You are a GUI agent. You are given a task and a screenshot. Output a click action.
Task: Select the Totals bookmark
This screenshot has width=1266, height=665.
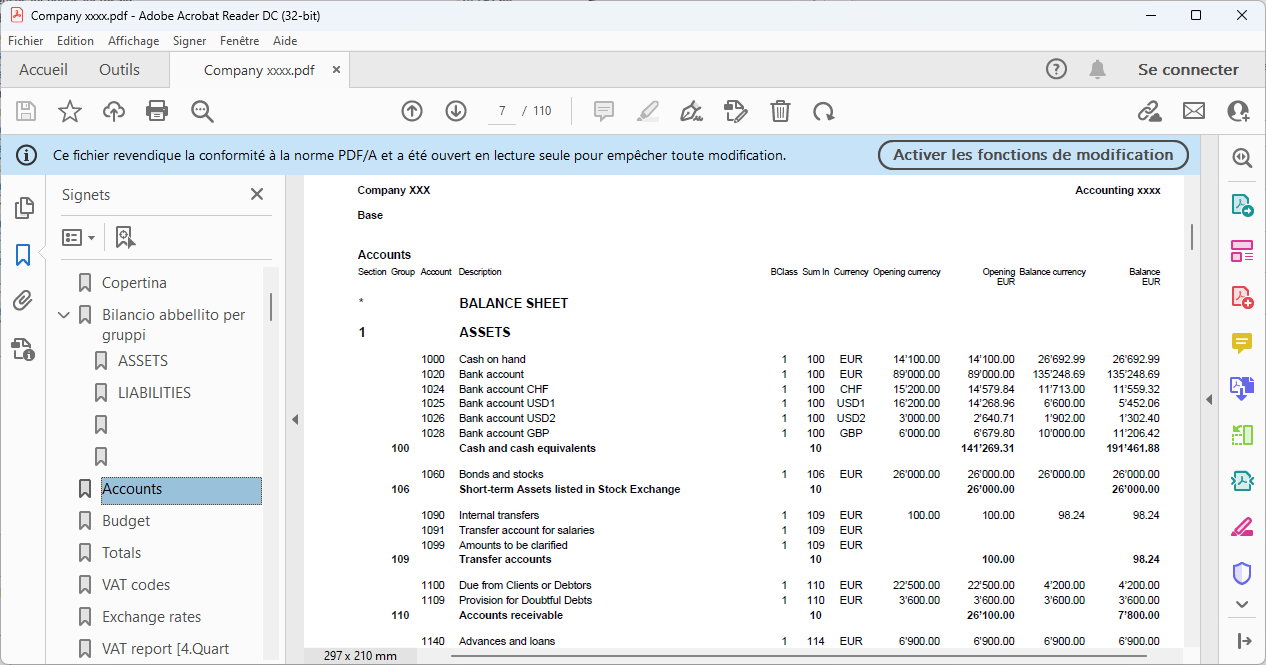121,553
